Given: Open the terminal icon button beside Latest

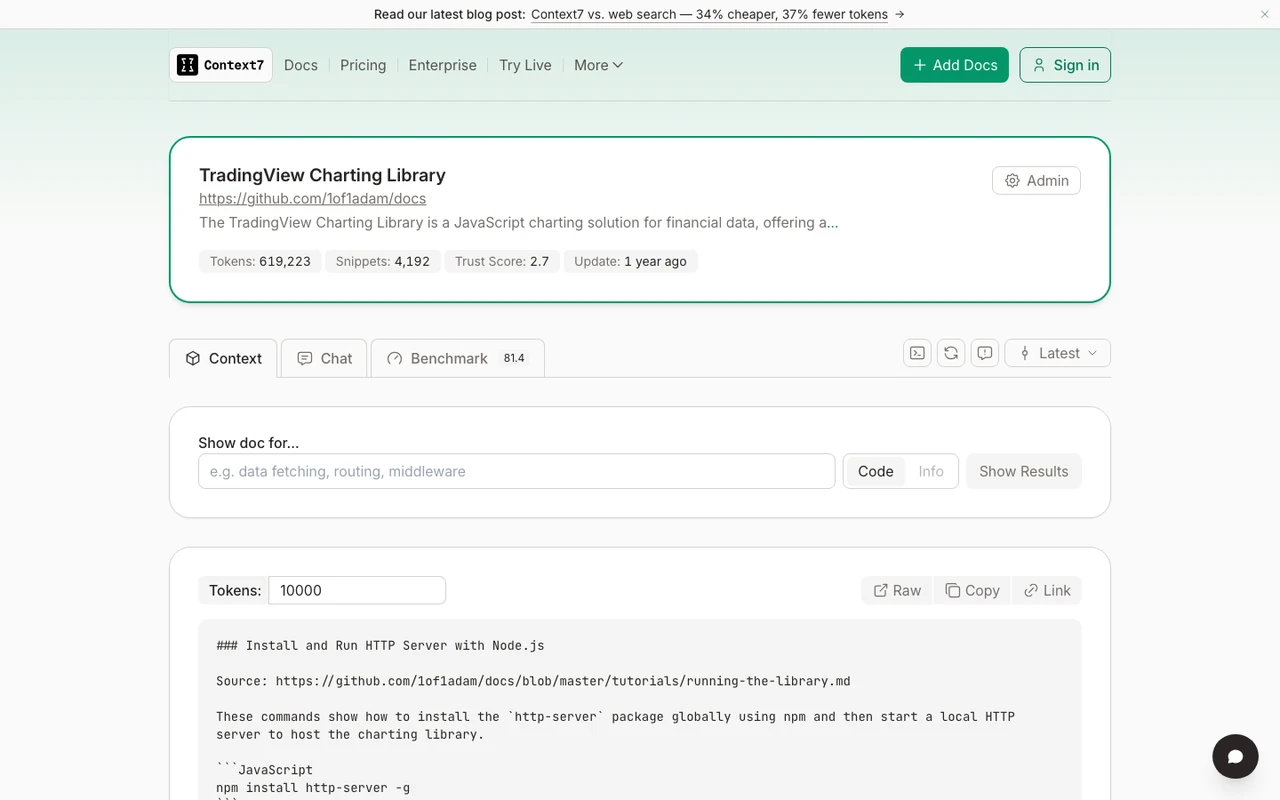Looking at the screenshot, I should coord(917,353).
